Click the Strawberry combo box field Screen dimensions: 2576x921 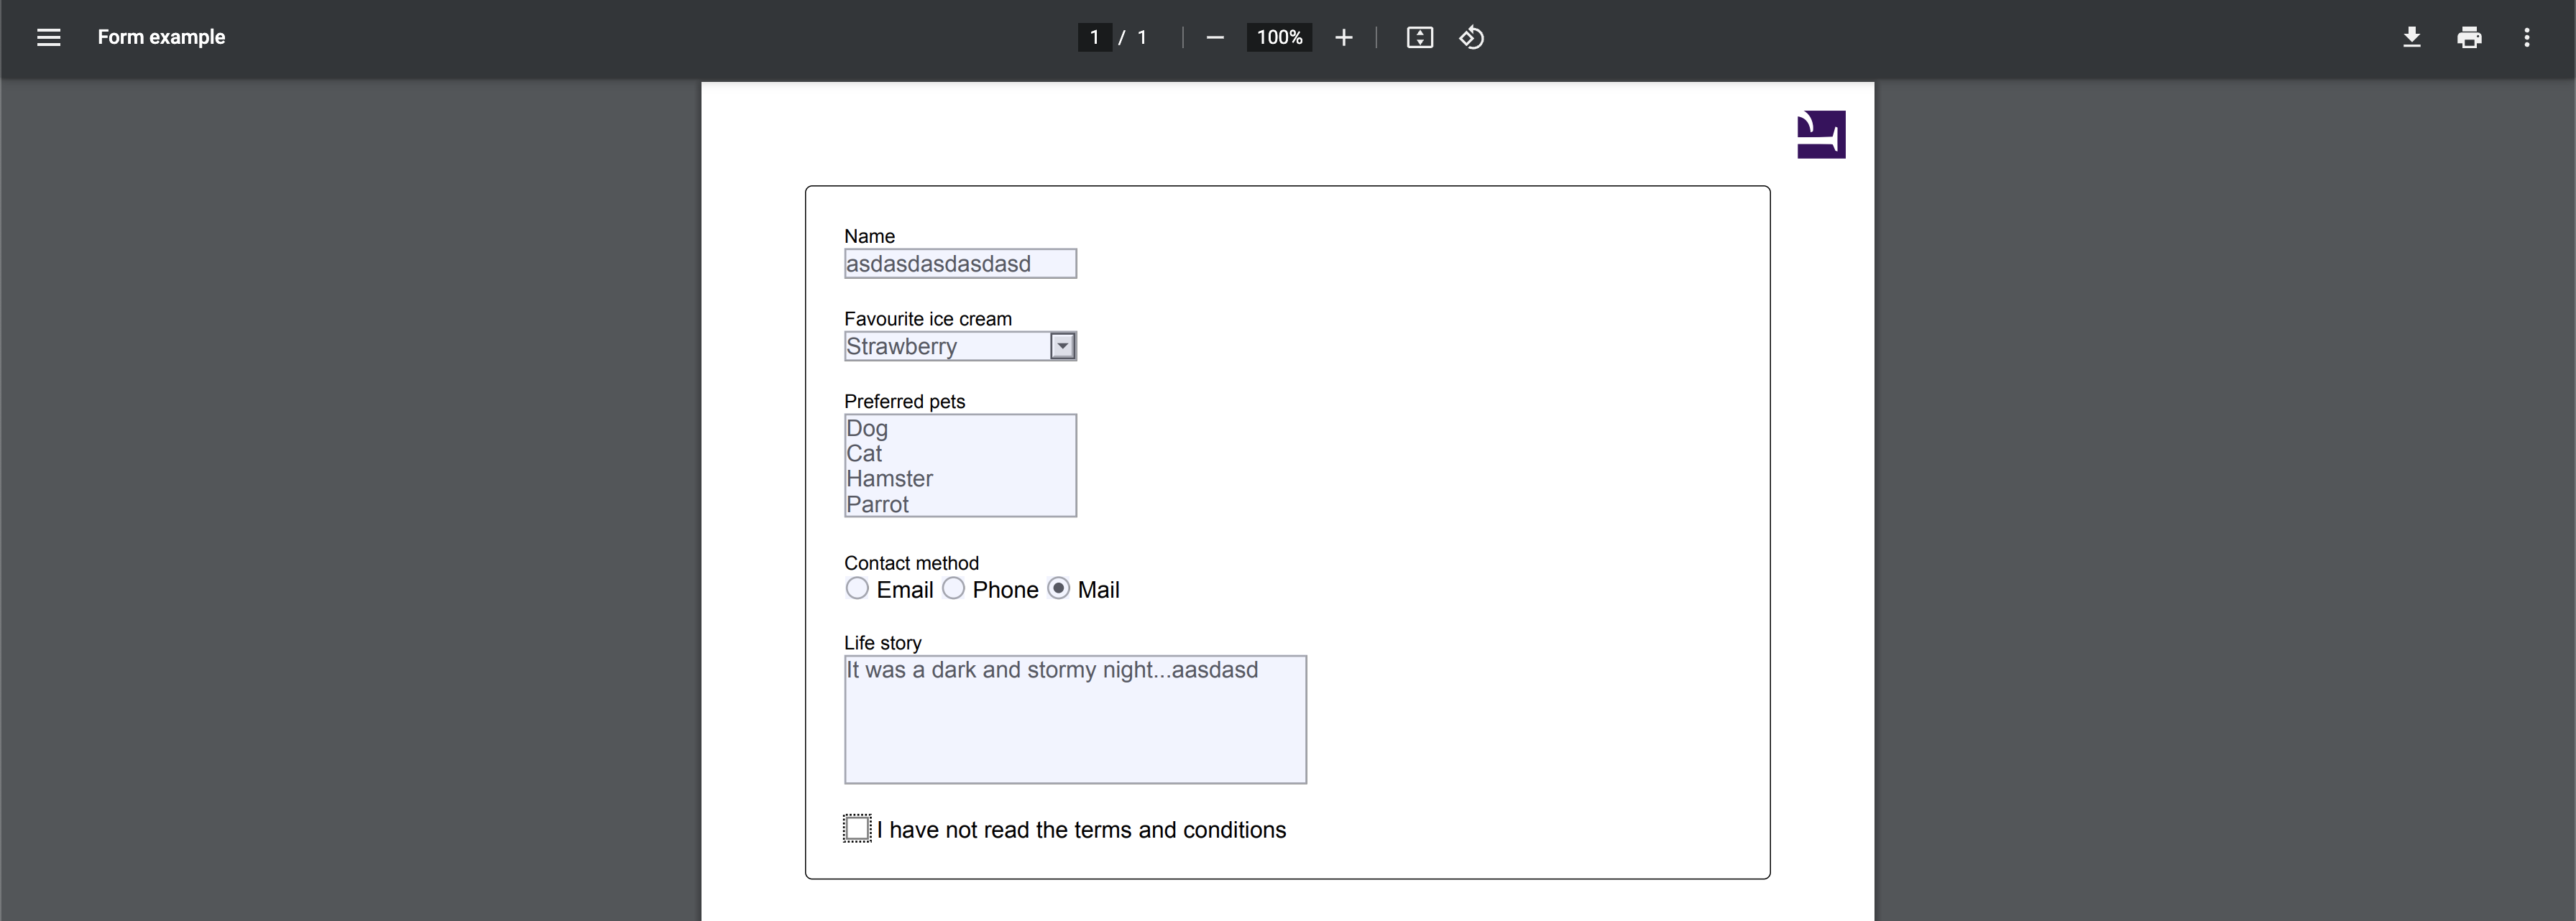pos(946,346)
